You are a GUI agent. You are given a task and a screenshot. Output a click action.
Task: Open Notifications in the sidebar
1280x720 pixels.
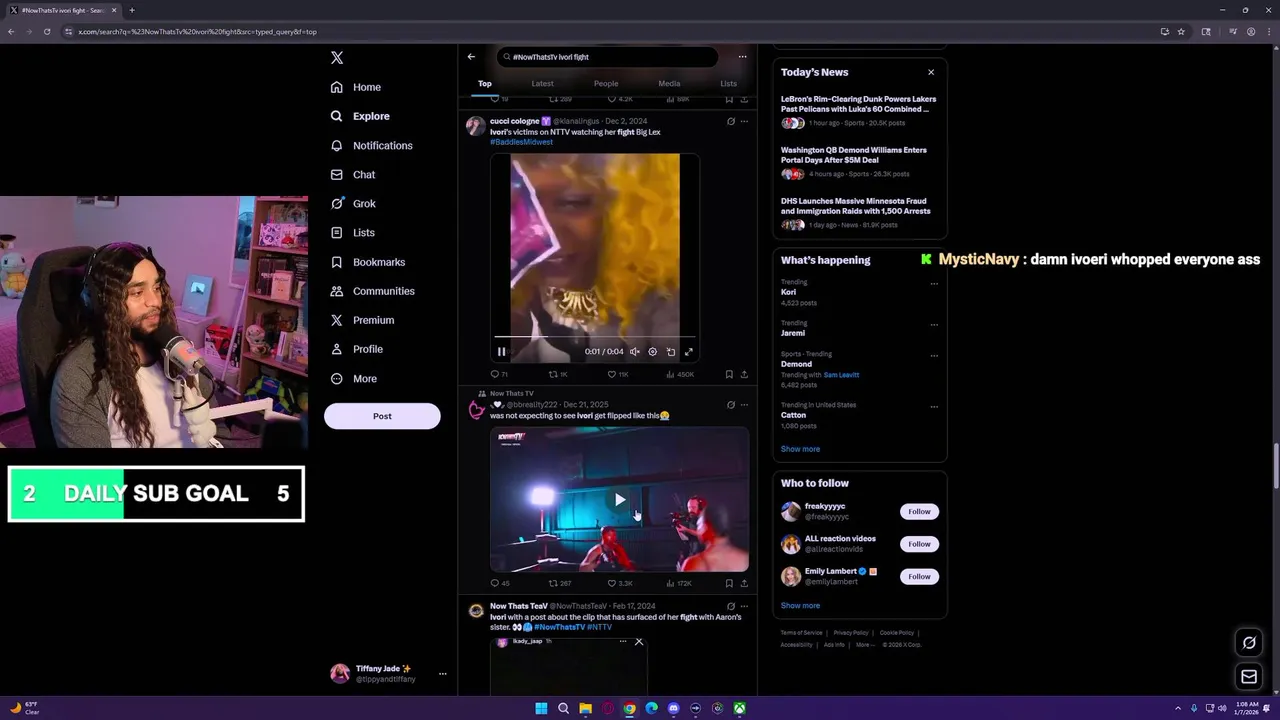tap(371, 146)
